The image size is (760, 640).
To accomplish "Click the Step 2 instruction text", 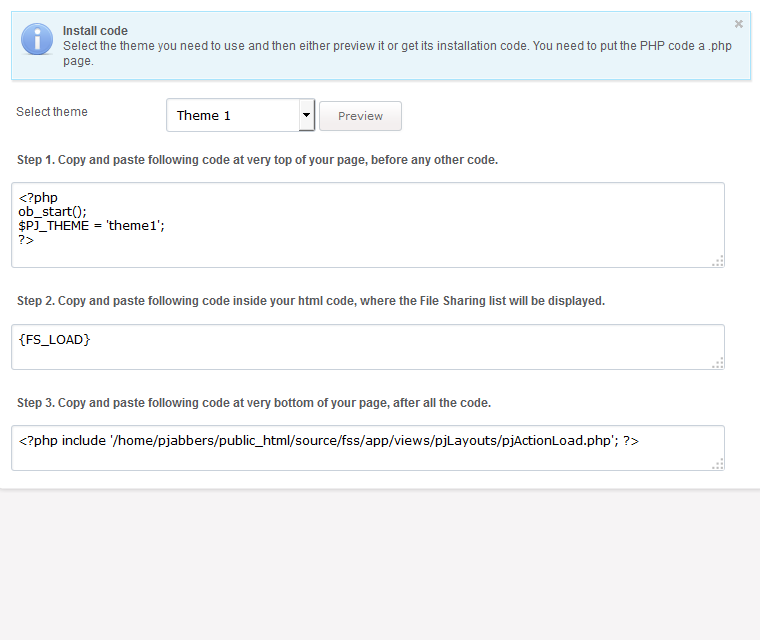I will tap(311, 301).
